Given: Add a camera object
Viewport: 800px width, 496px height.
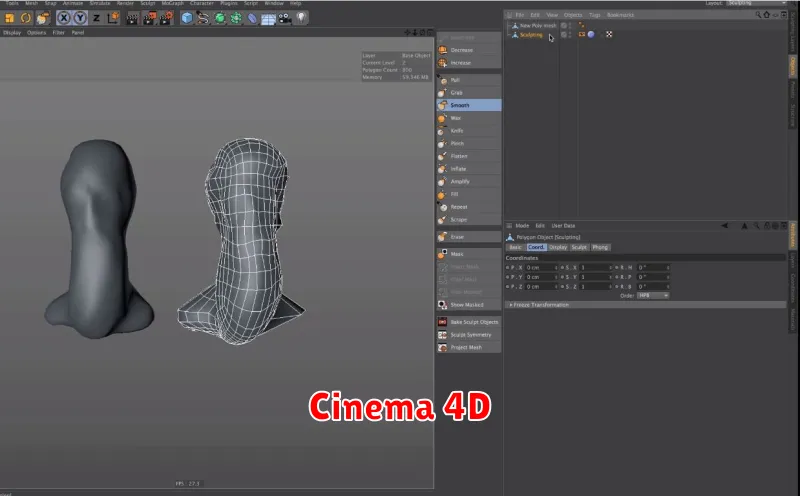Looking at the screenshot, I should pyautogui.click(x=285, y=18).
